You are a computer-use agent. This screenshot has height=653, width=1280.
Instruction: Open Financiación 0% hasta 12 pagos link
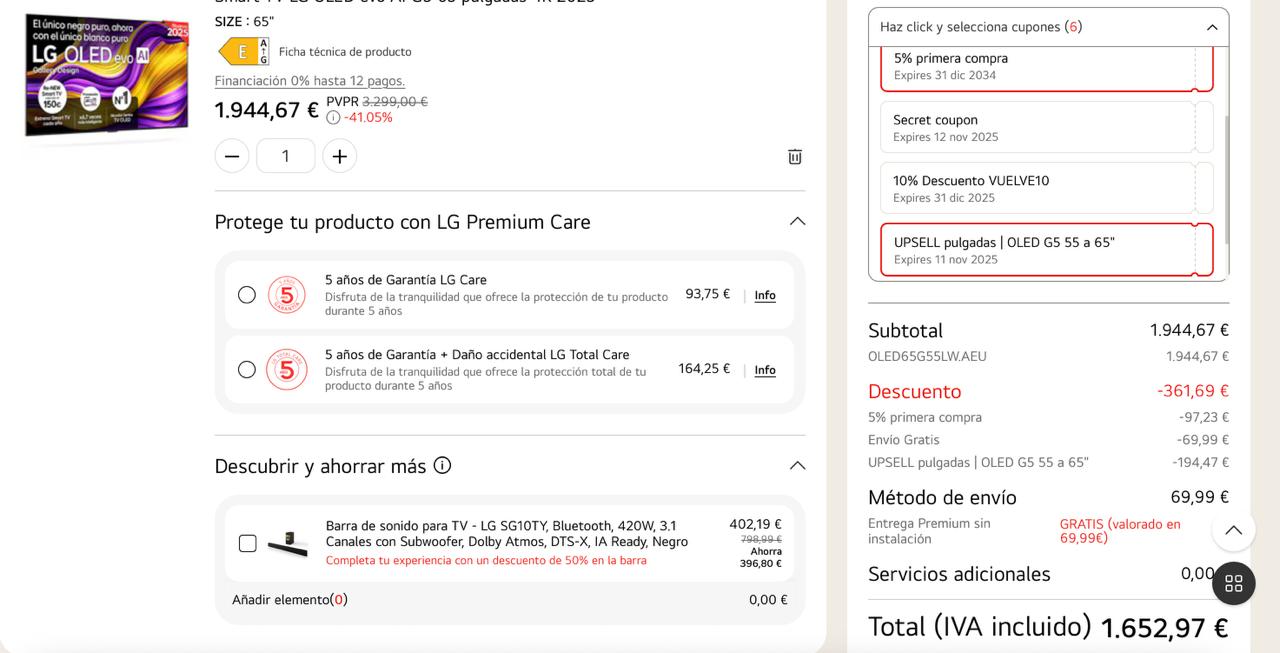[x=310, y=81]
